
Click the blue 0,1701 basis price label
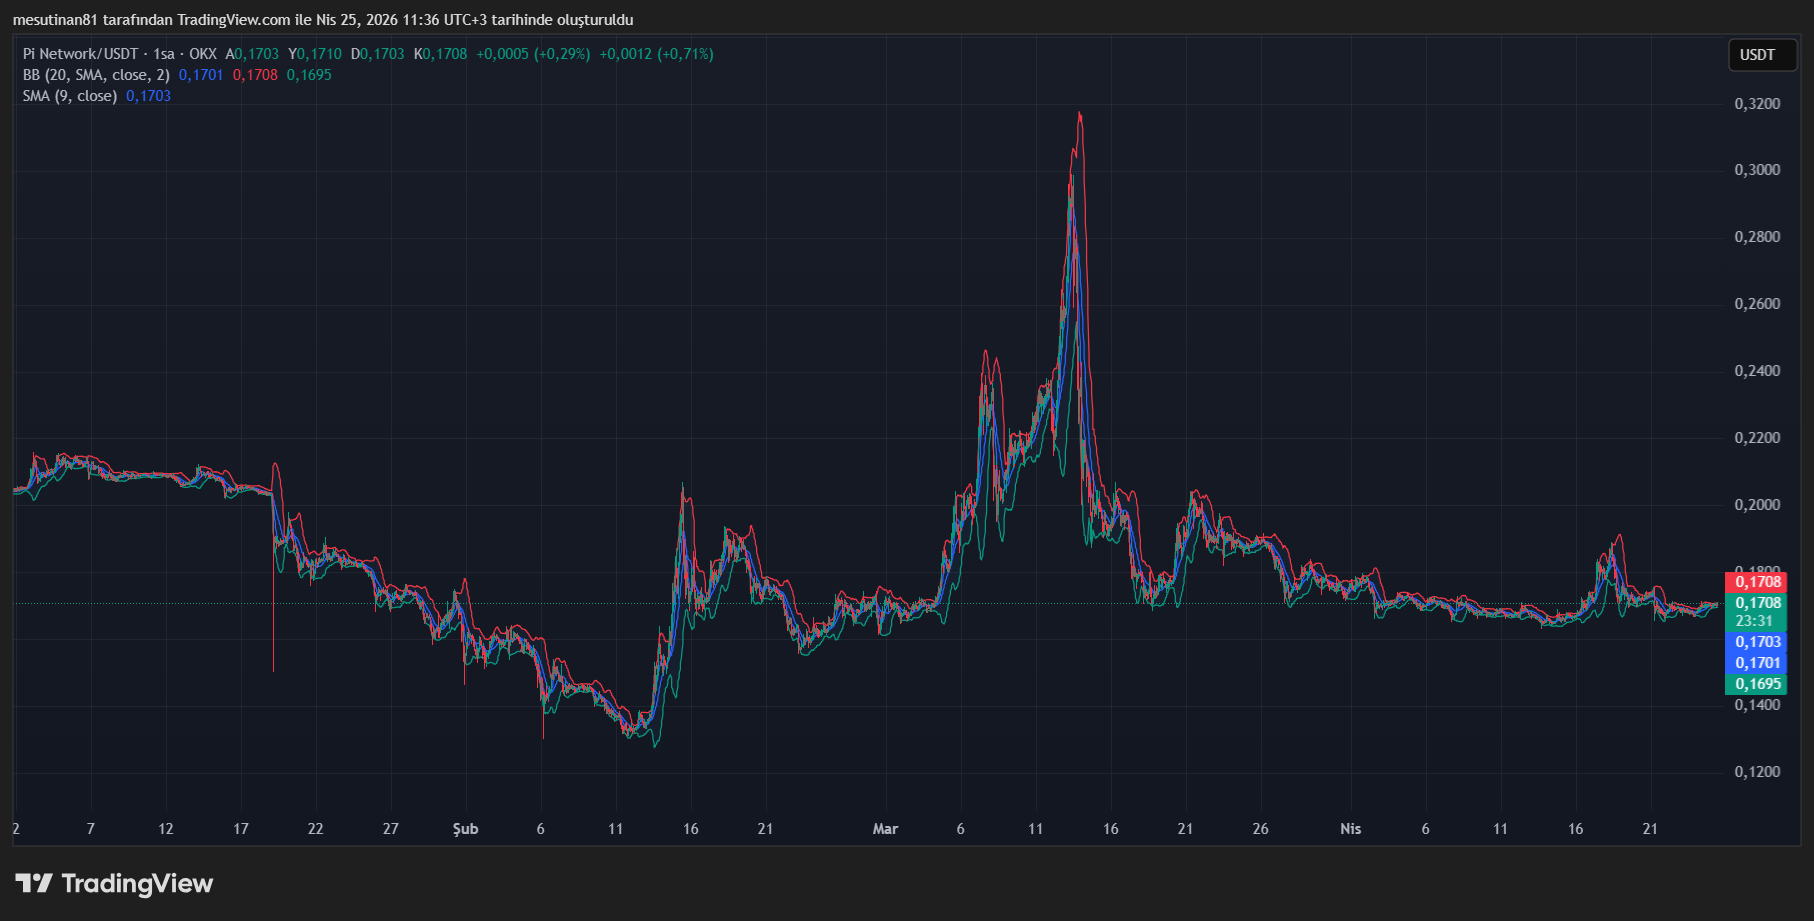point(1759,664)
